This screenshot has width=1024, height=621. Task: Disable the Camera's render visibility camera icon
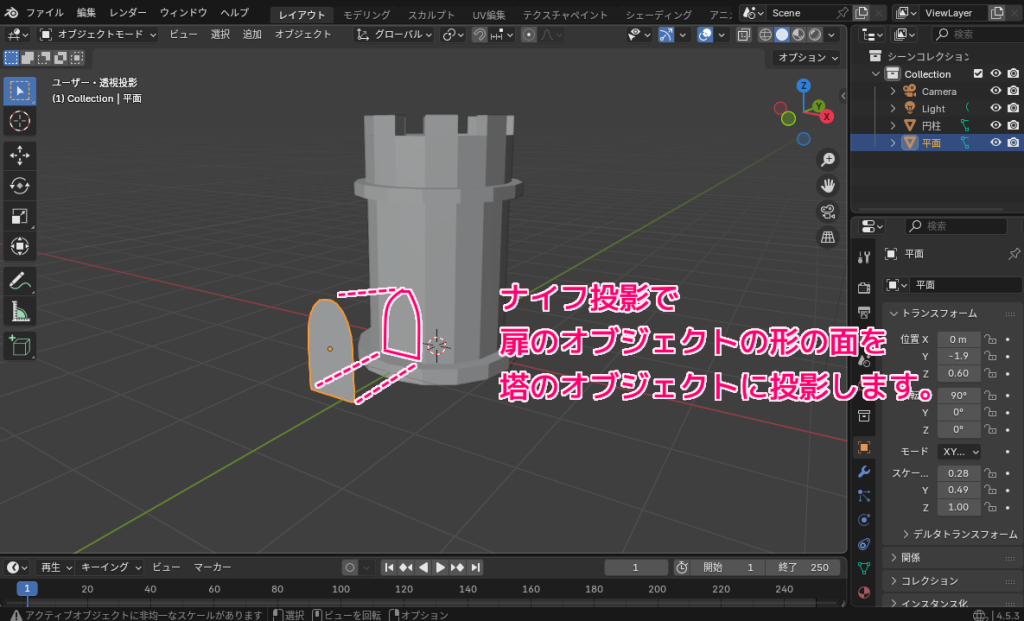tap(1013, 91)
